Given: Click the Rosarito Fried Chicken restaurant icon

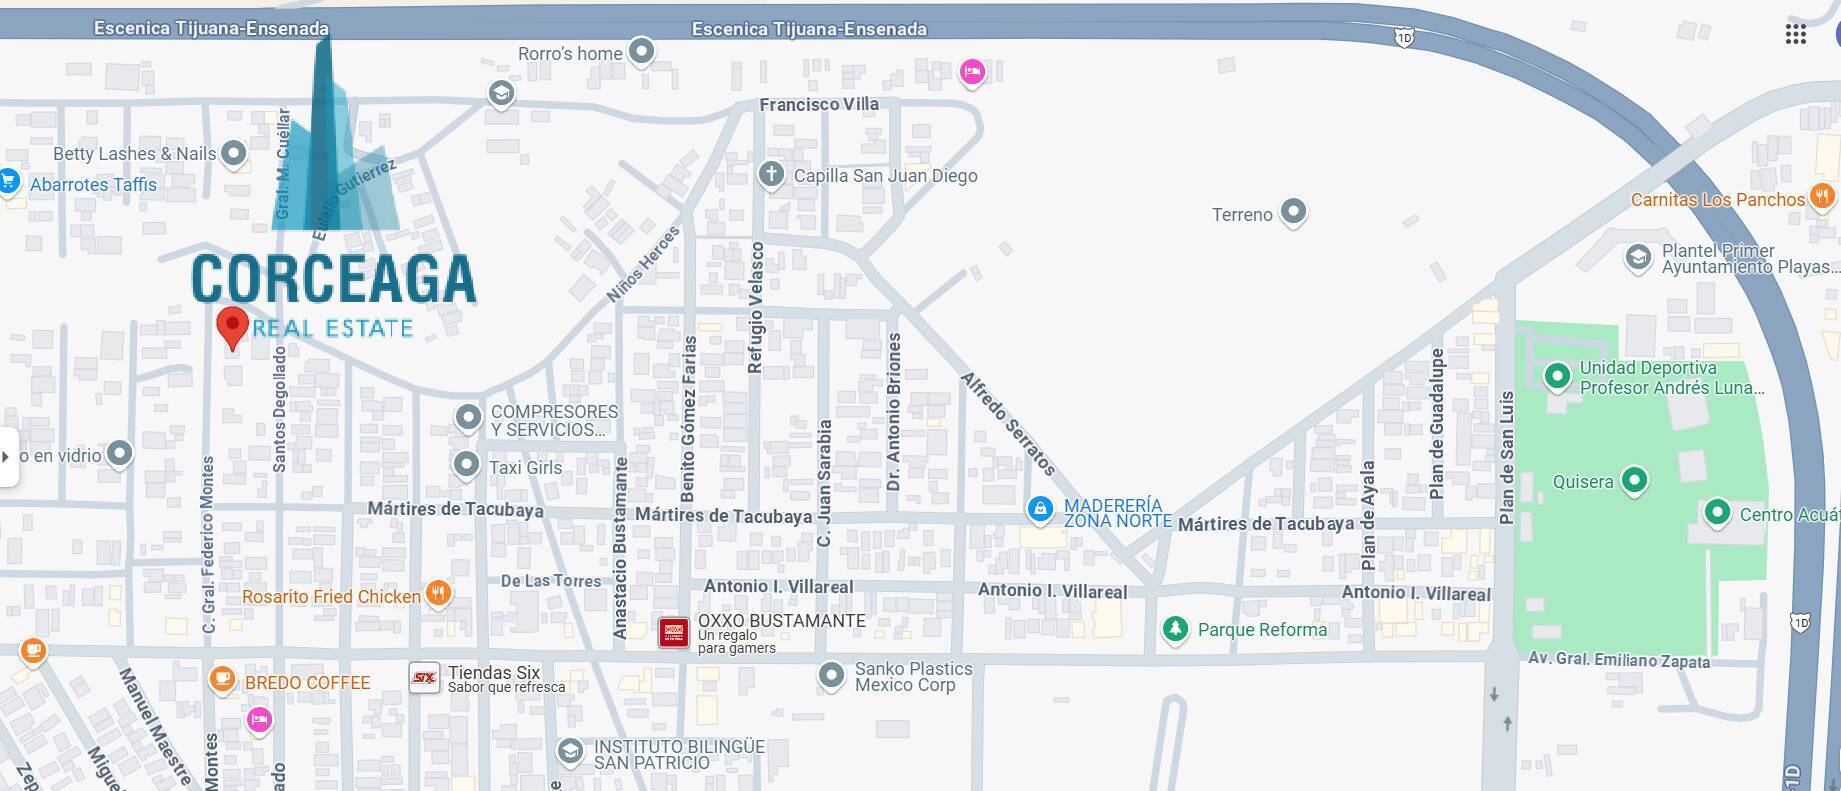Looking at the screenshot, I should (438, 594).
